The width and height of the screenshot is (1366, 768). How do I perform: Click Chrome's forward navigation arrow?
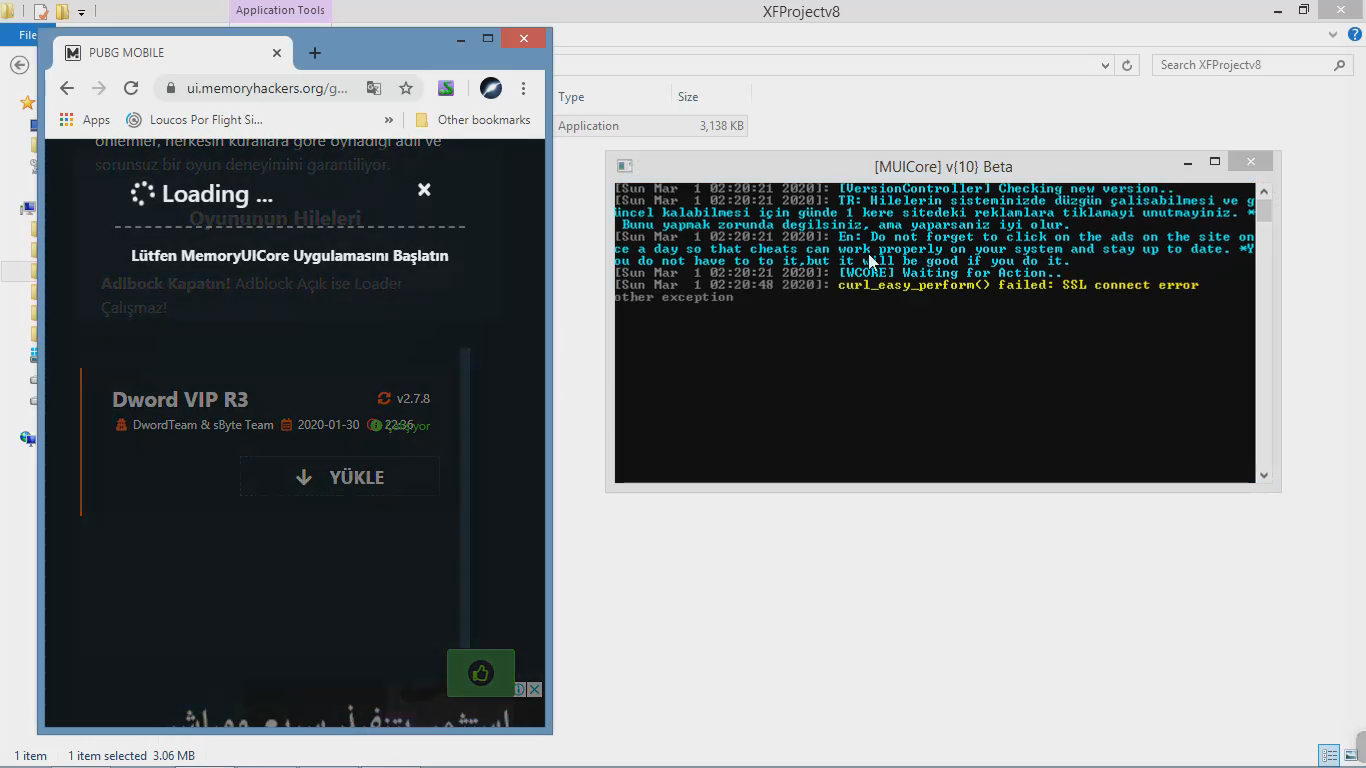tap(98, 88)
